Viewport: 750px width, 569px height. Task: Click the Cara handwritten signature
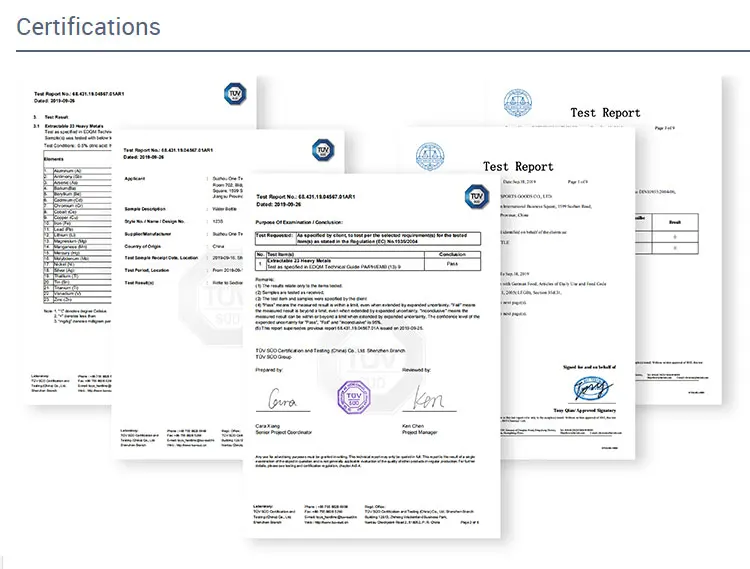click(283, 398)
